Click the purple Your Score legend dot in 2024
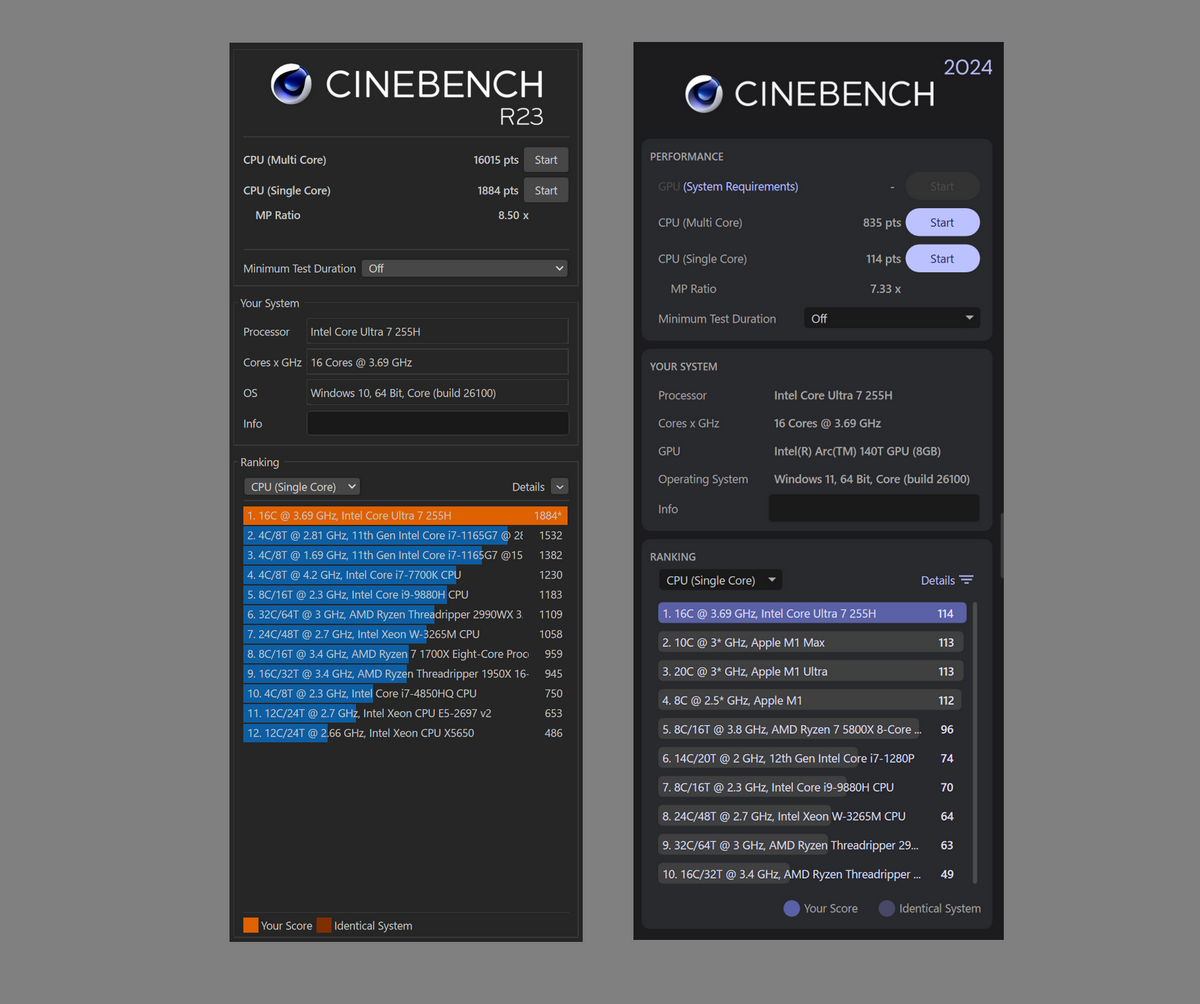This screenshot has height=1004, width=1200. [791, 908]
